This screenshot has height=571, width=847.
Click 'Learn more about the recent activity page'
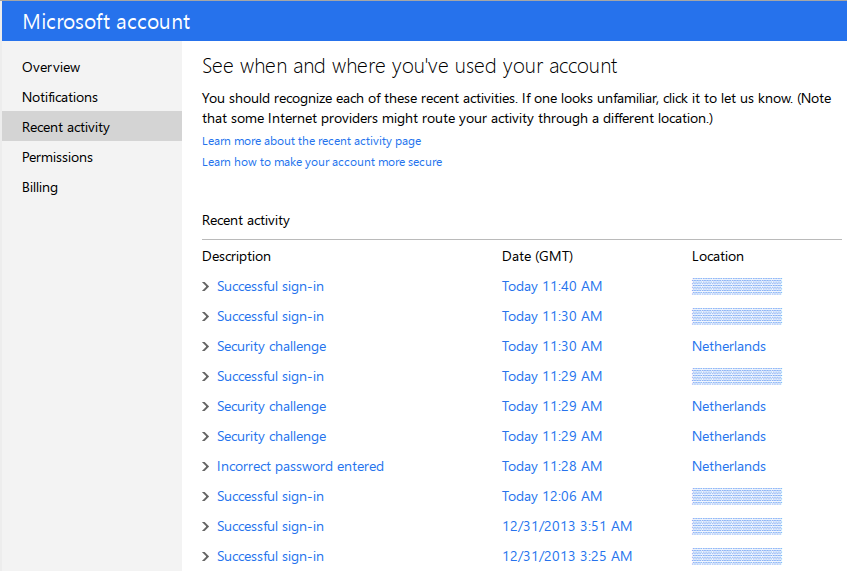pos(311,141)
